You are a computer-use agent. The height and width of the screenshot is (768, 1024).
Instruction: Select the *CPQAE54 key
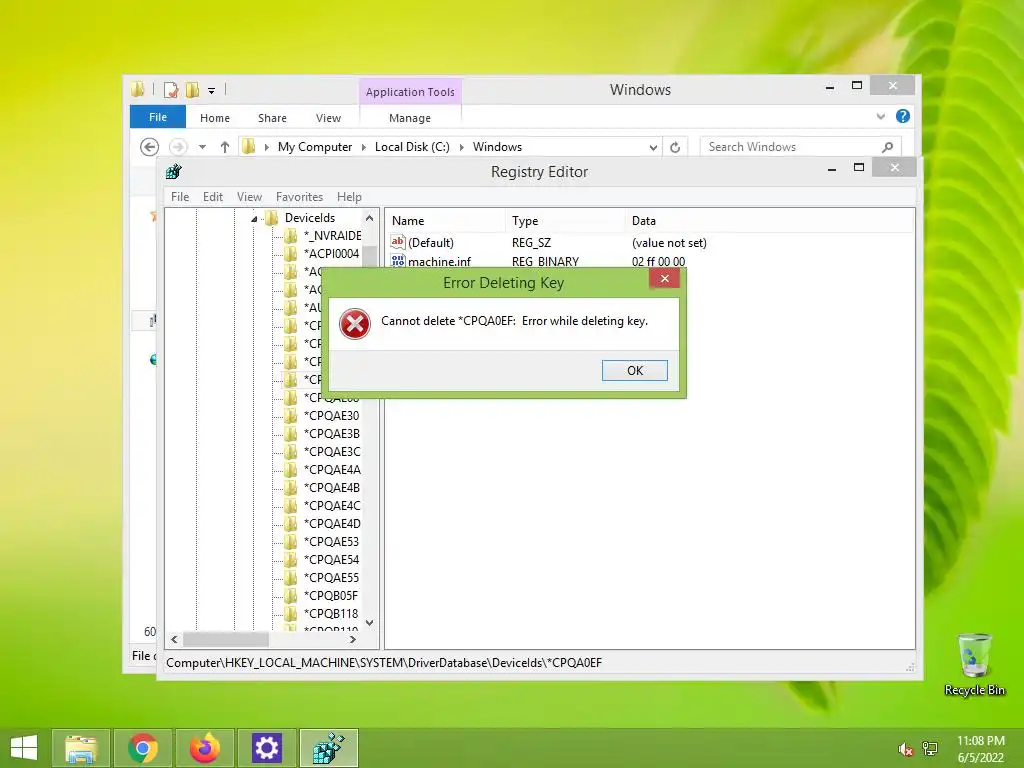(x=331, y=560)
